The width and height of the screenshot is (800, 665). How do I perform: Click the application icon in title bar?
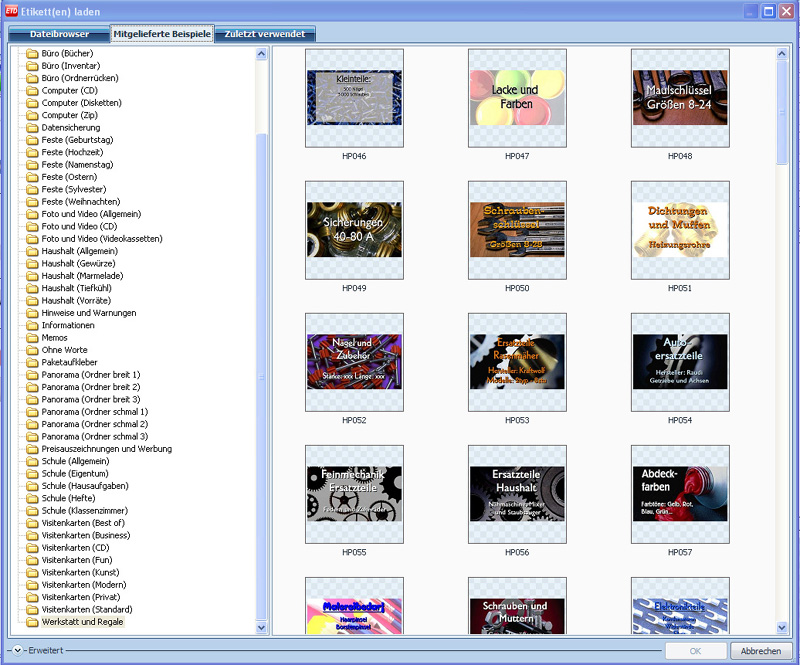click(11, 10)
